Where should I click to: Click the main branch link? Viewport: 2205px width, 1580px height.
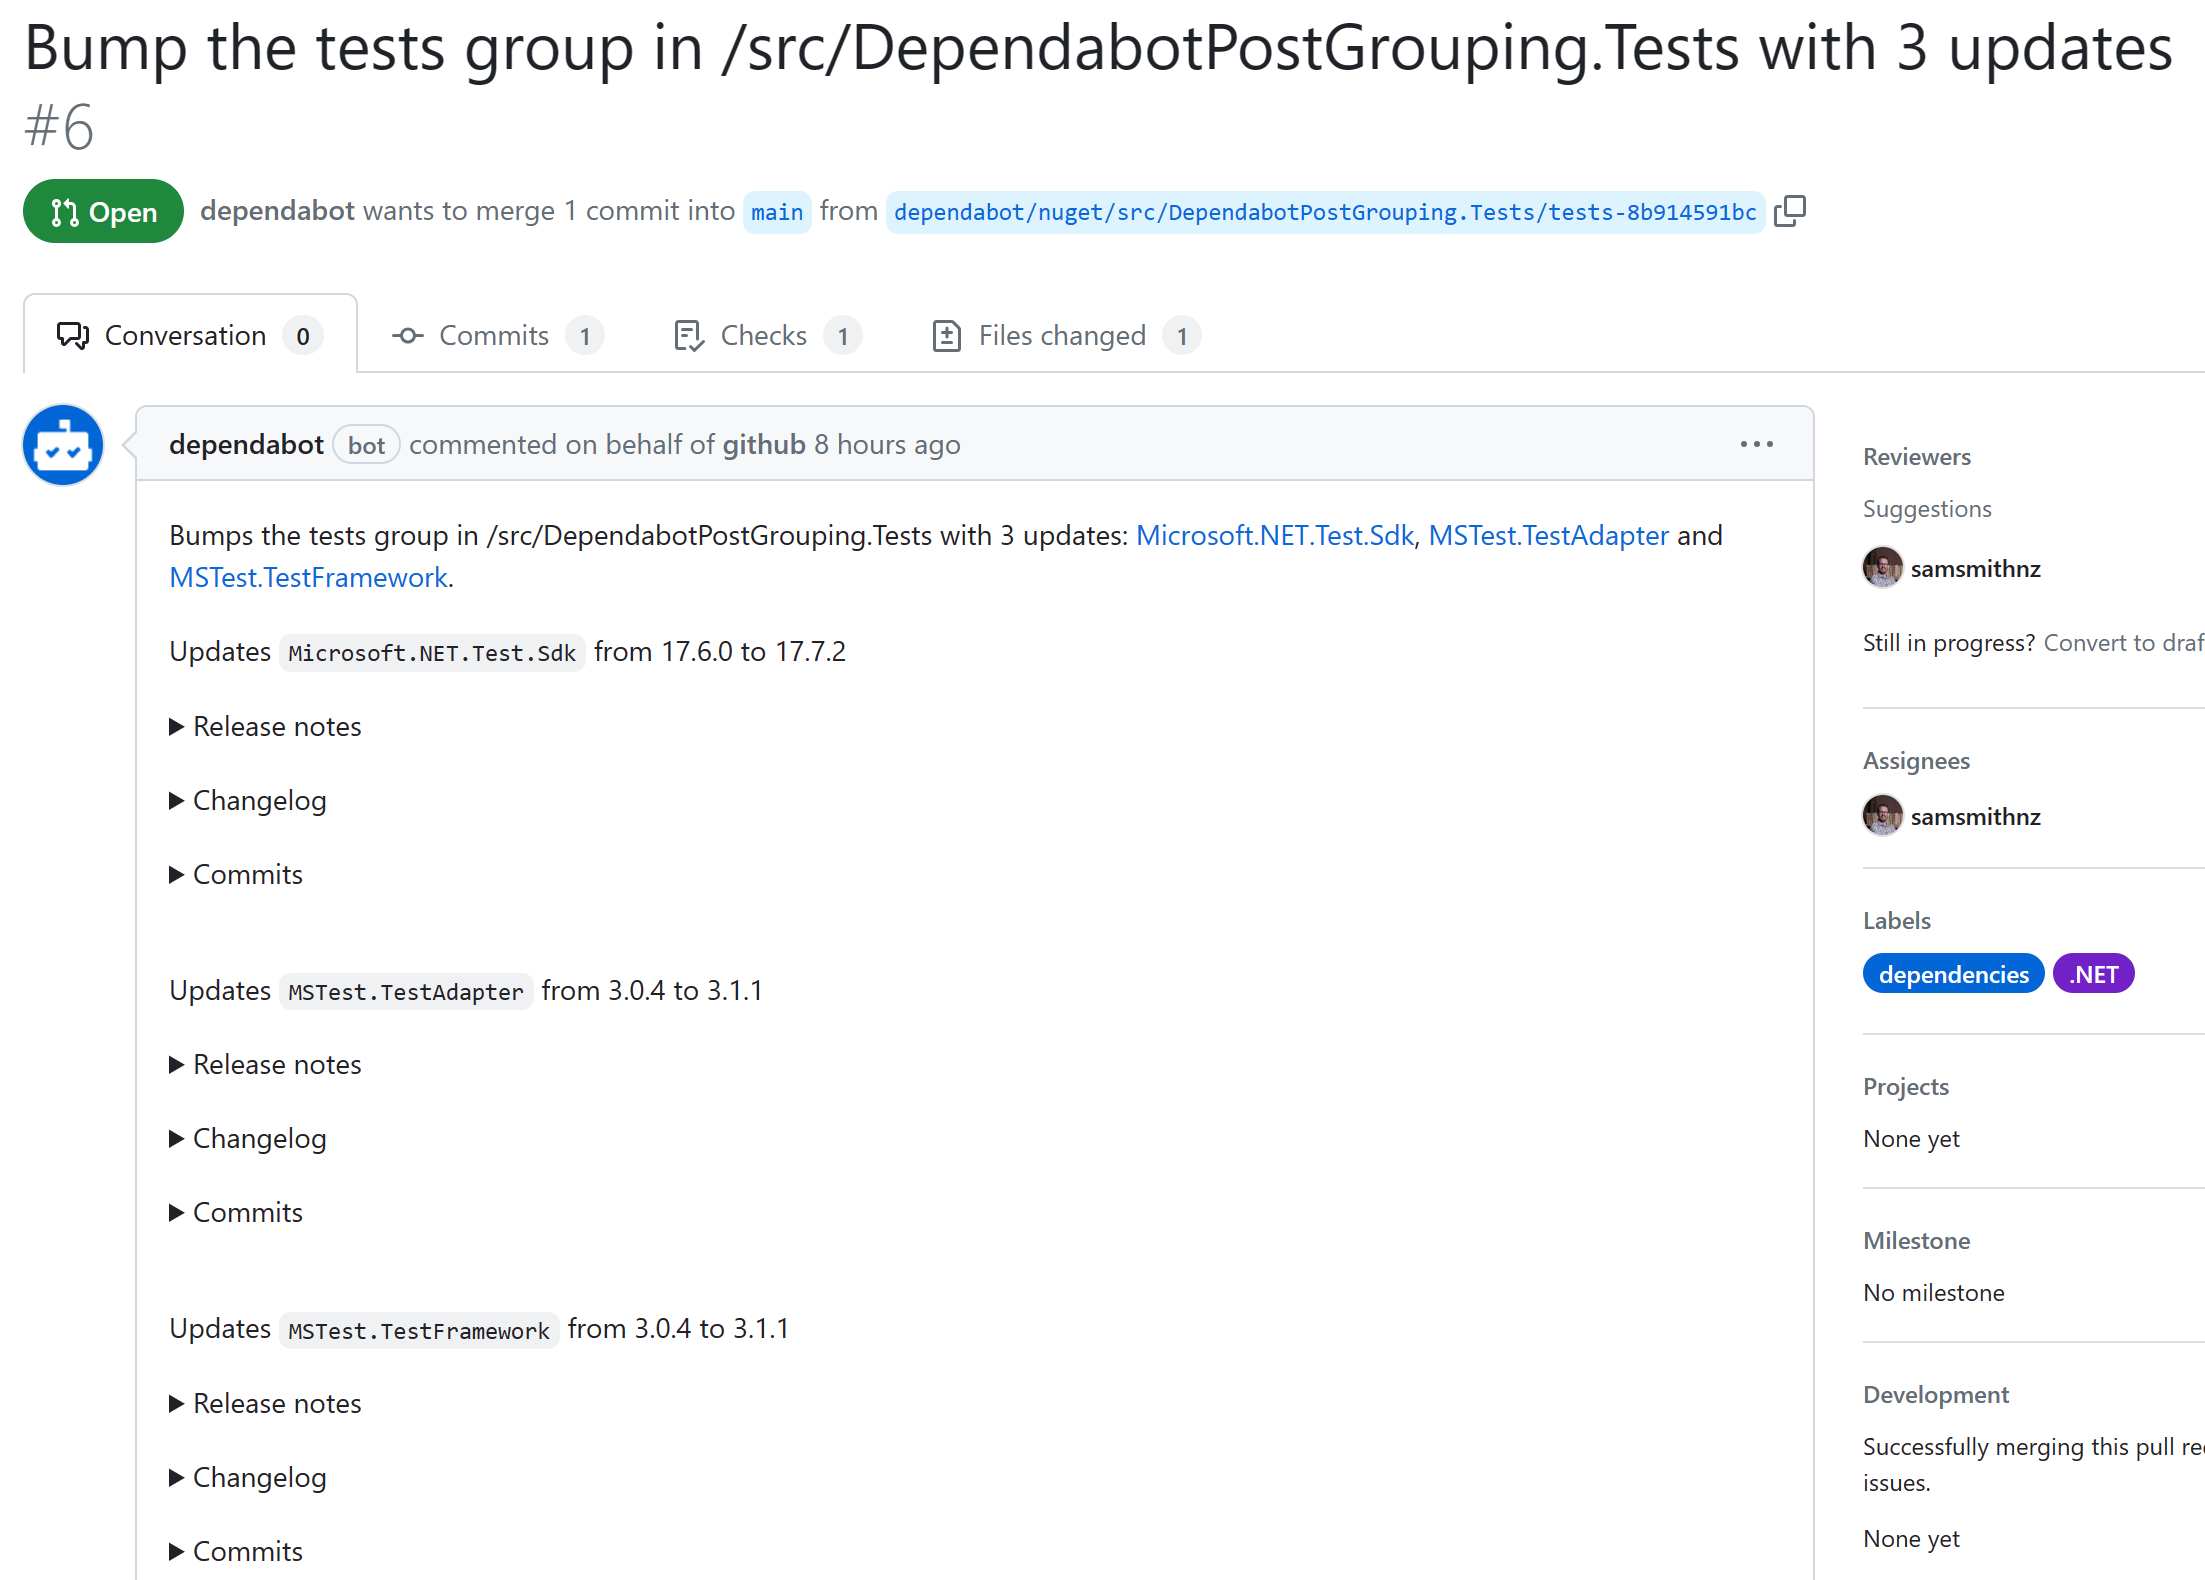coord(777,212)
